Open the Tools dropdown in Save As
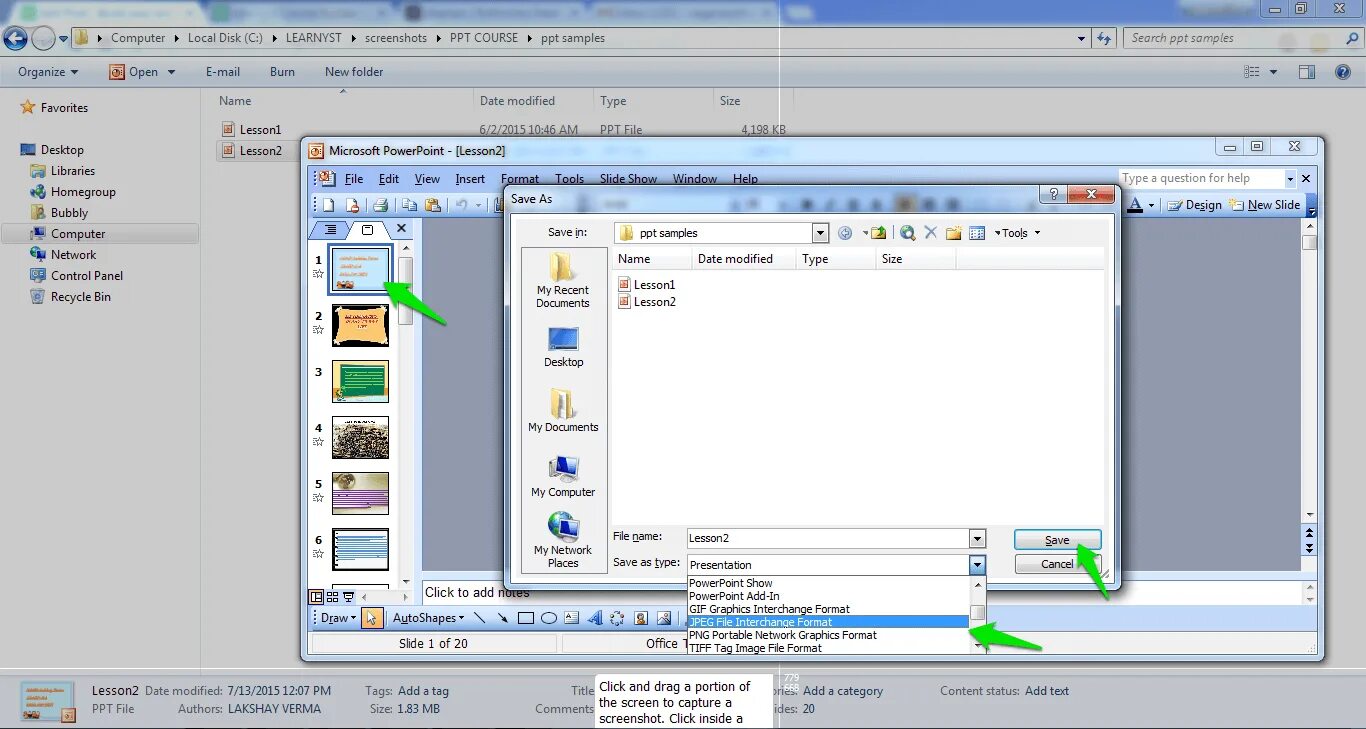 click(x=1018, y=233)
